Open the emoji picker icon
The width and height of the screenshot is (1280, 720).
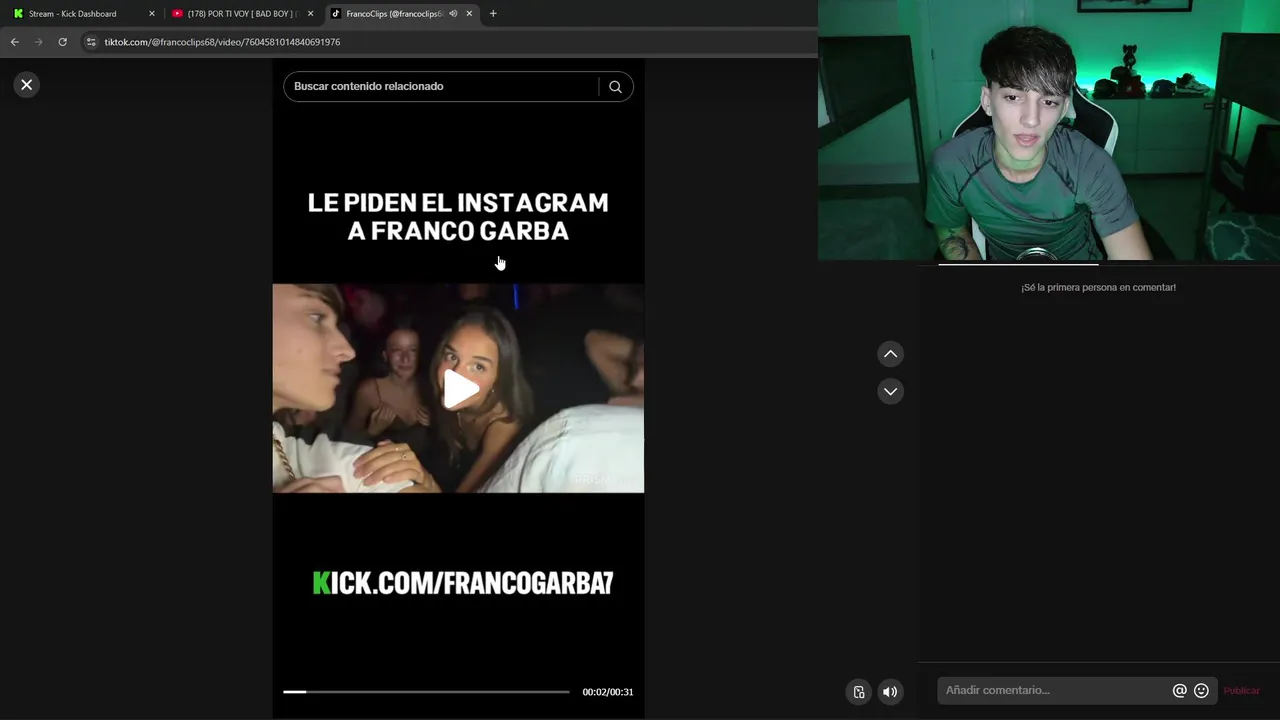click(x=1202, y=691)
